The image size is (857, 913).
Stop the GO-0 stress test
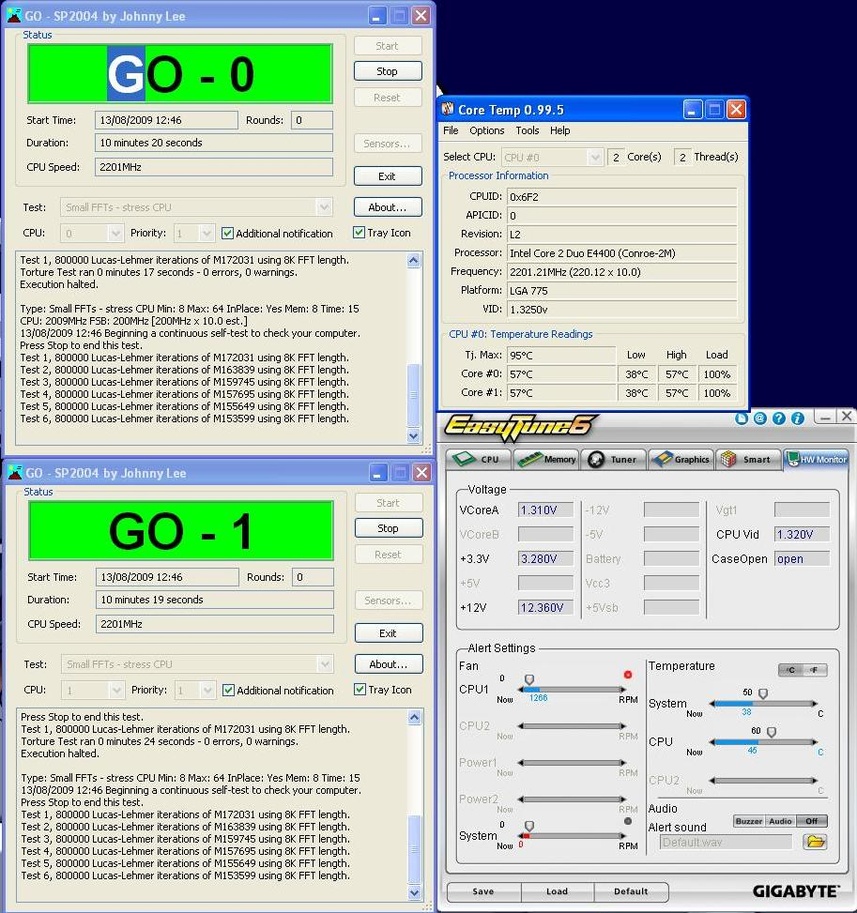tap(387, 71)
